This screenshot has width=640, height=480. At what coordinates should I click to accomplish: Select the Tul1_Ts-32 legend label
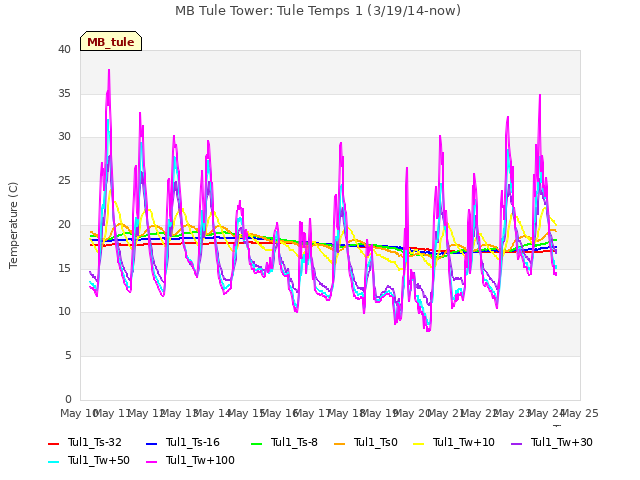[95, 442]
